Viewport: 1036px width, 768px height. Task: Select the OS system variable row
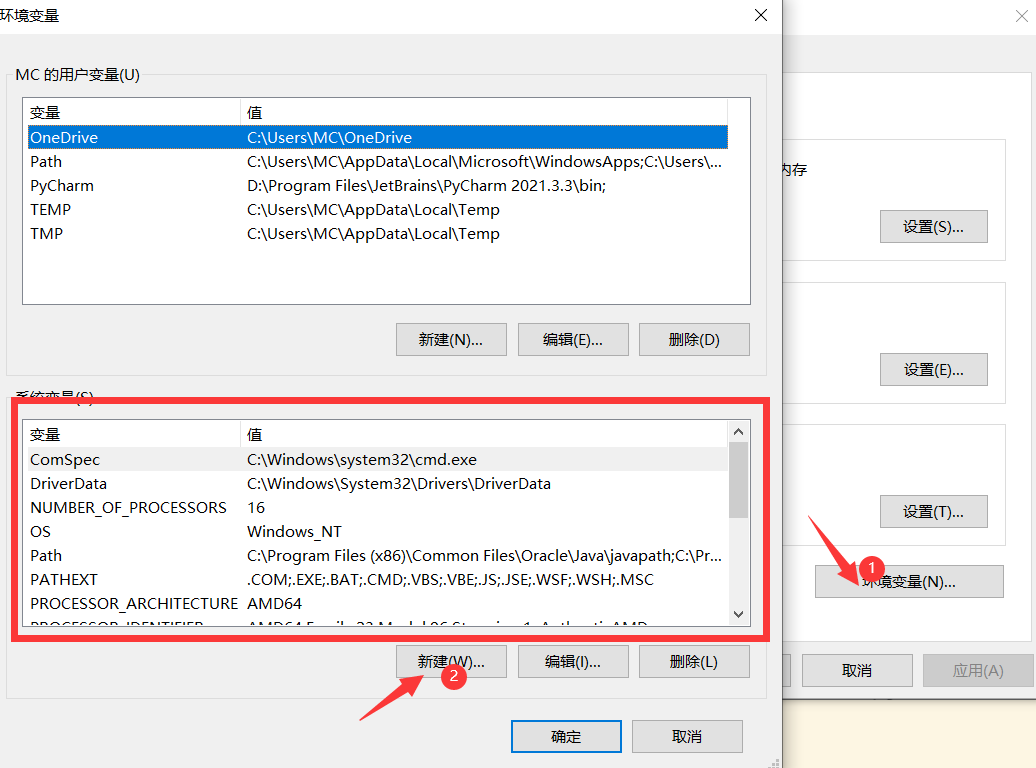(x=377, y=531)
